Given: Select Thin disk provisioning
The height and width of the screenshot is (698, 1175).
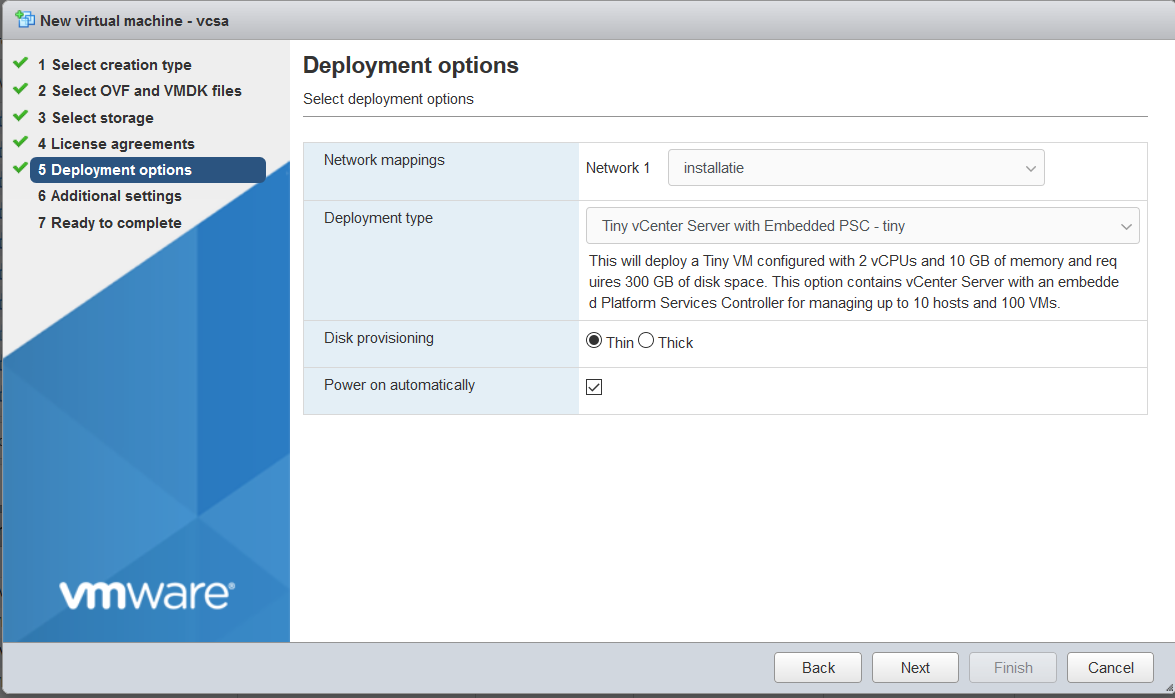Looking at the screenshot, I should [x=594, y=341].
